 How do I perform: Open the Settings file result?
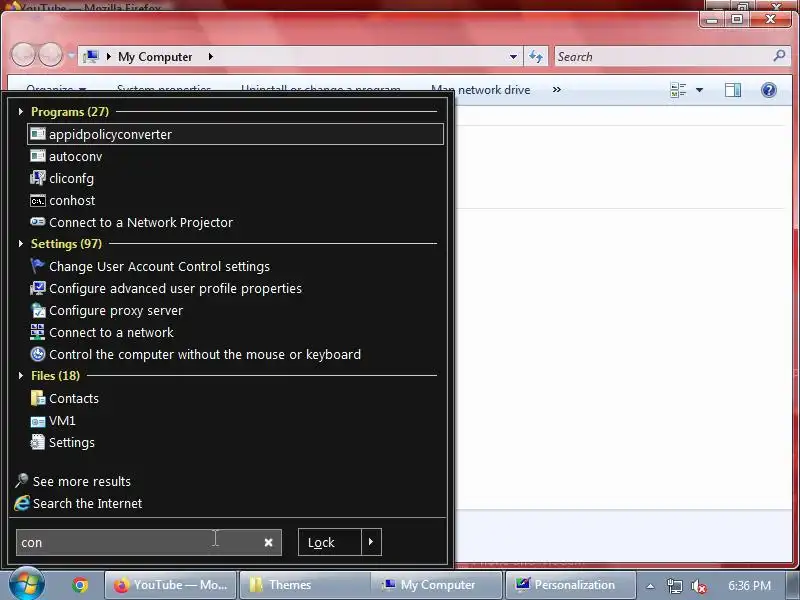71,443
